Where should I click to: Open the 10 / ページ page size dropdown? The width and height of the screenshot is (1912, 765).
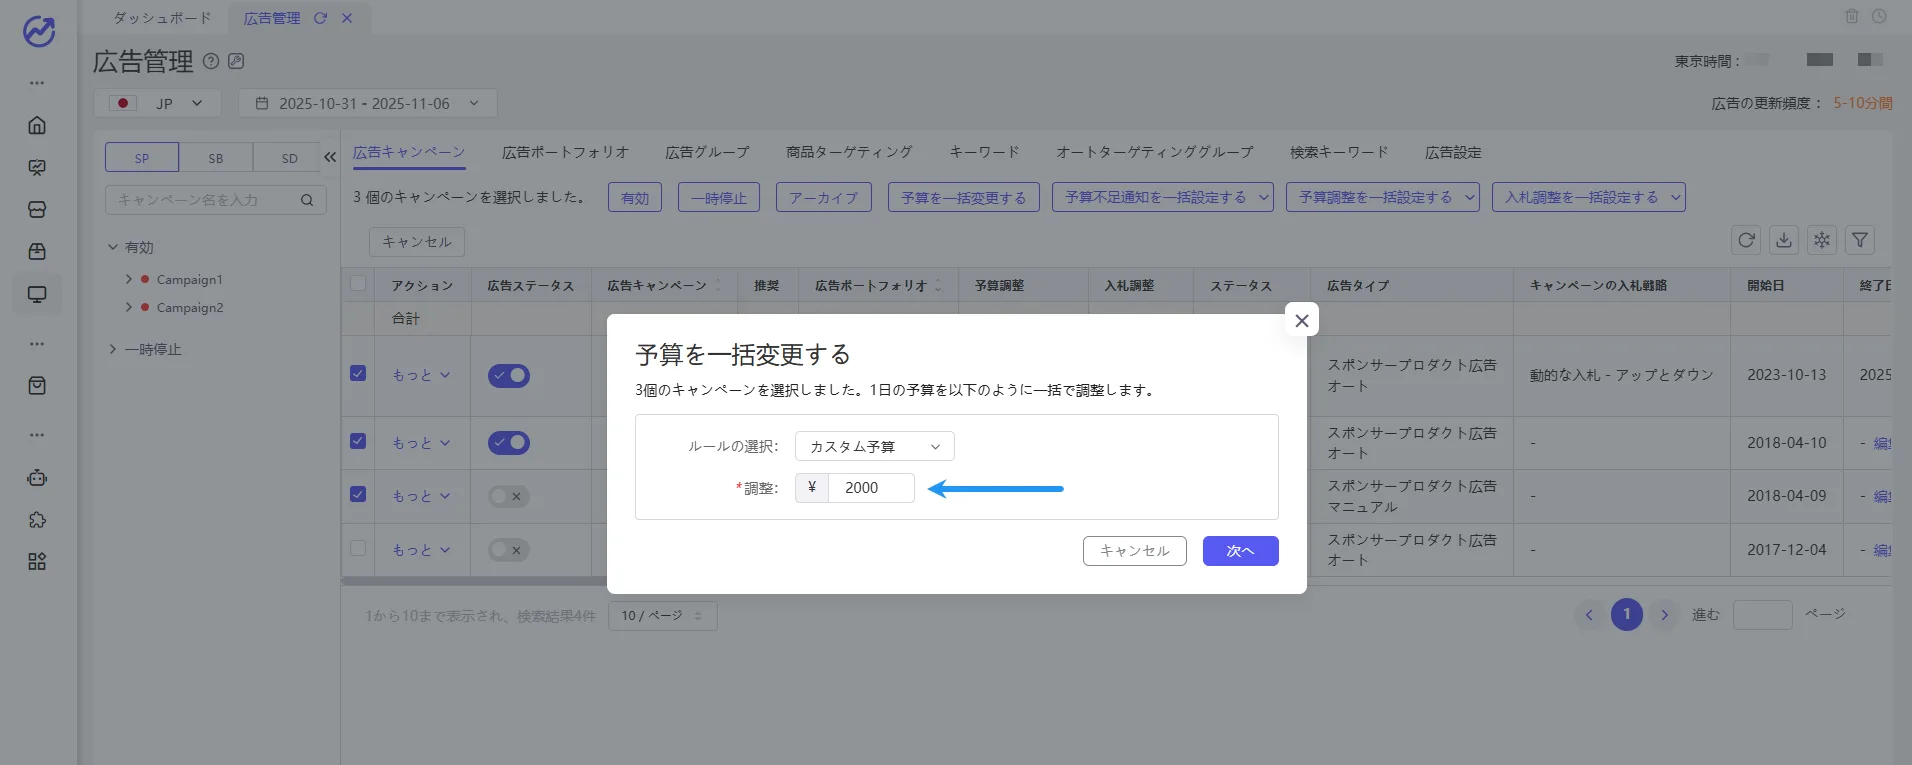(662, 615)
